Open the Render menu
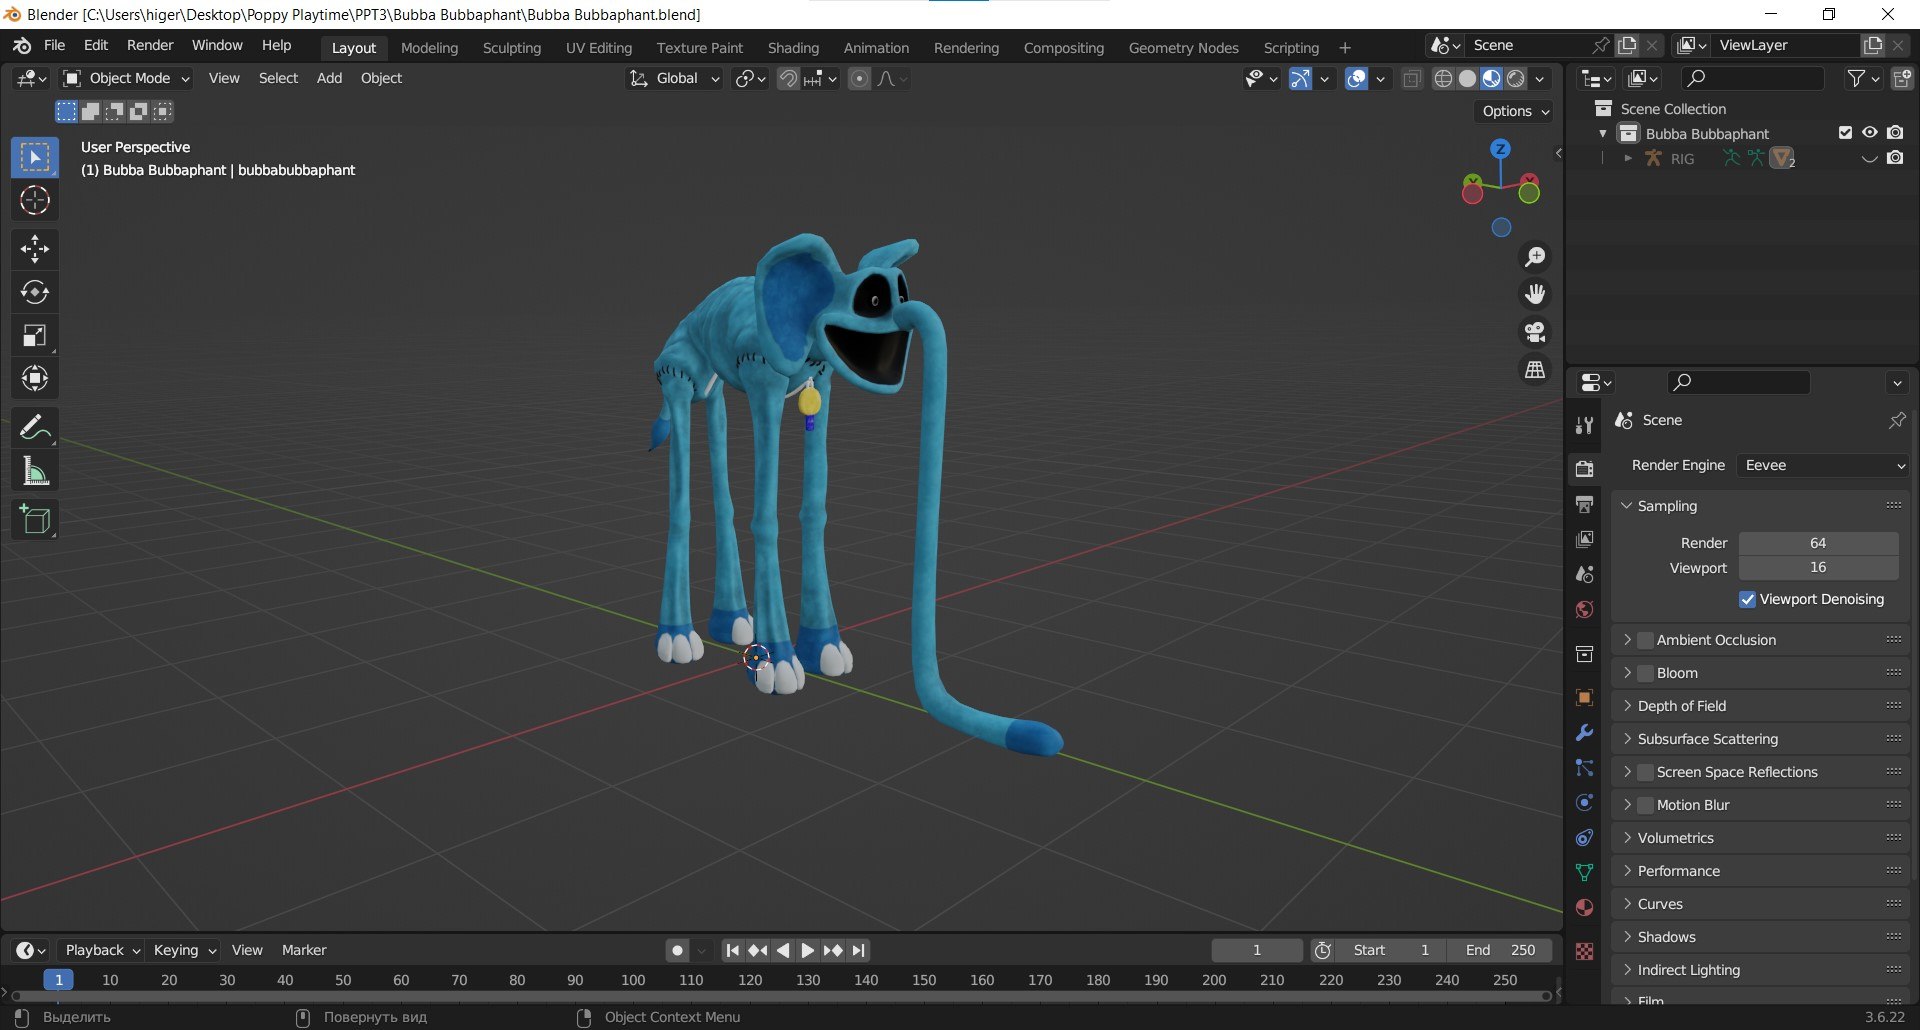 (x=150, y=46)
